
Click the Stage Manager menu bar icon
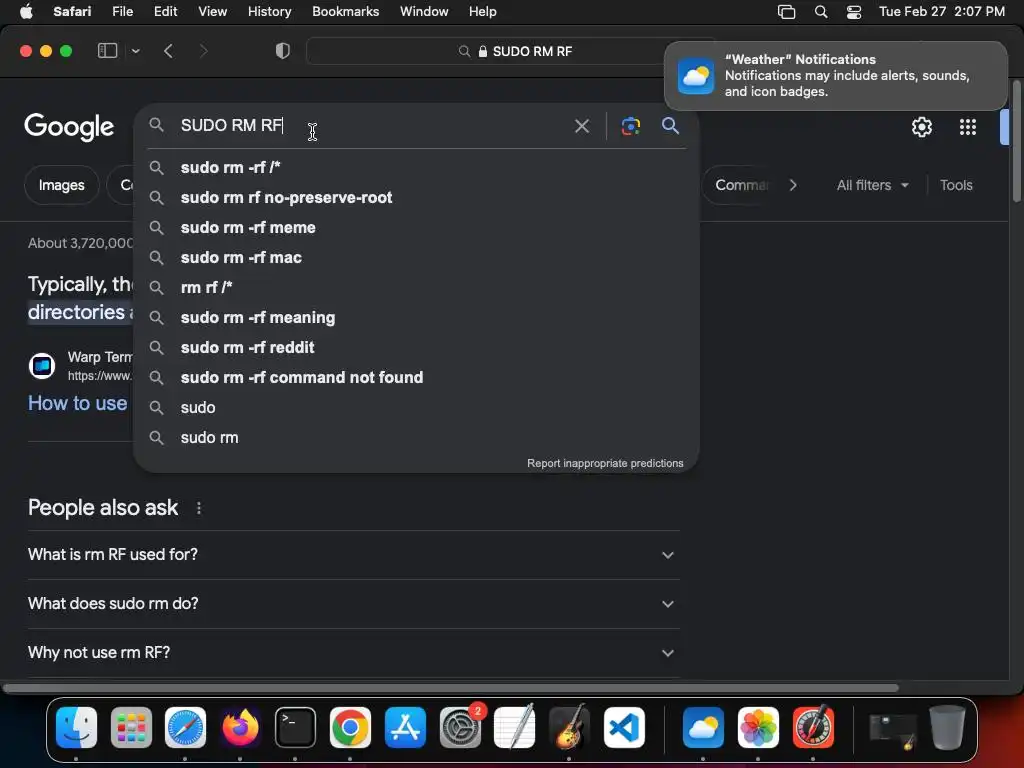[x=786, y=12]
